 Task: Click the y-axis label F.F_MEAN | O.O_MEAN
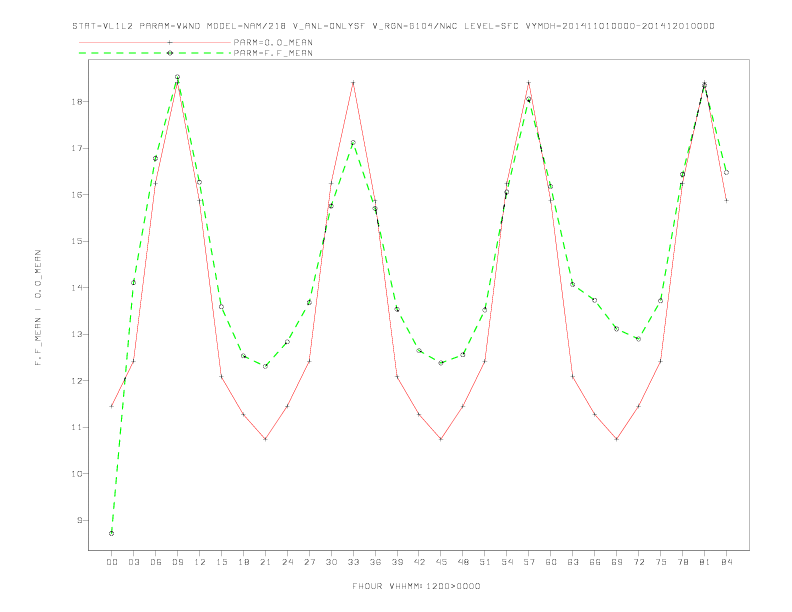[x=38, y=308]
